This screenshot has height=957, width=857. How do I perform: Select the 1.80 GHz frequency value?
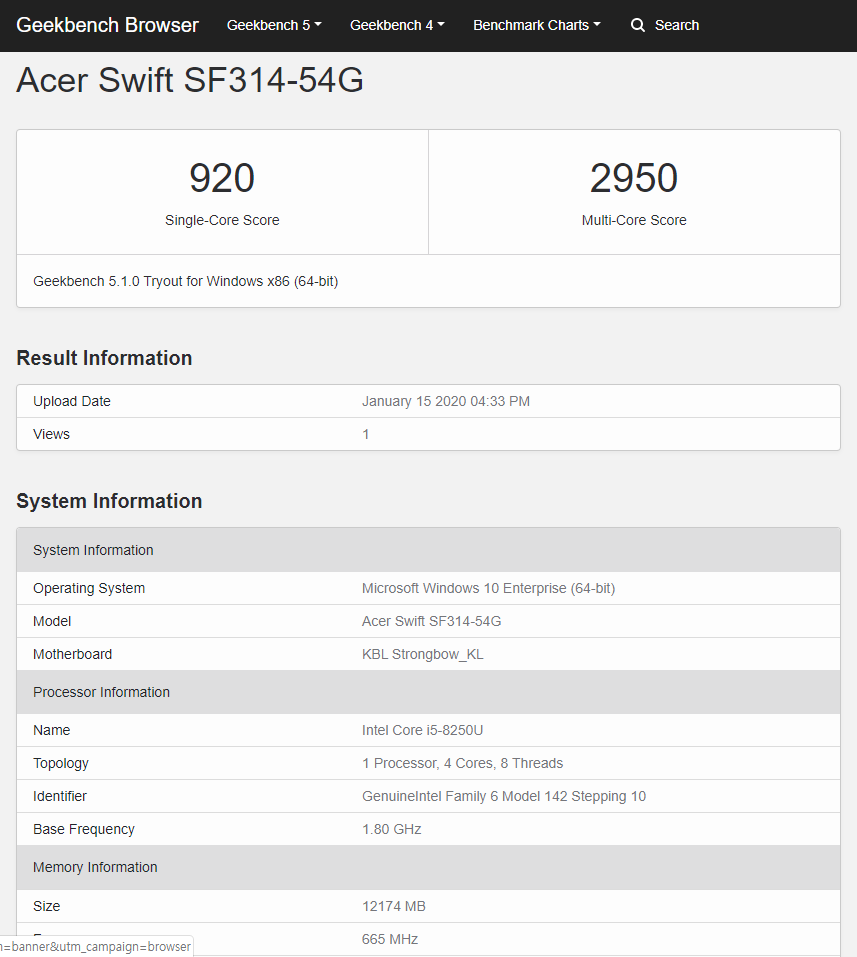pyautogui.click(x=392, y=829)
